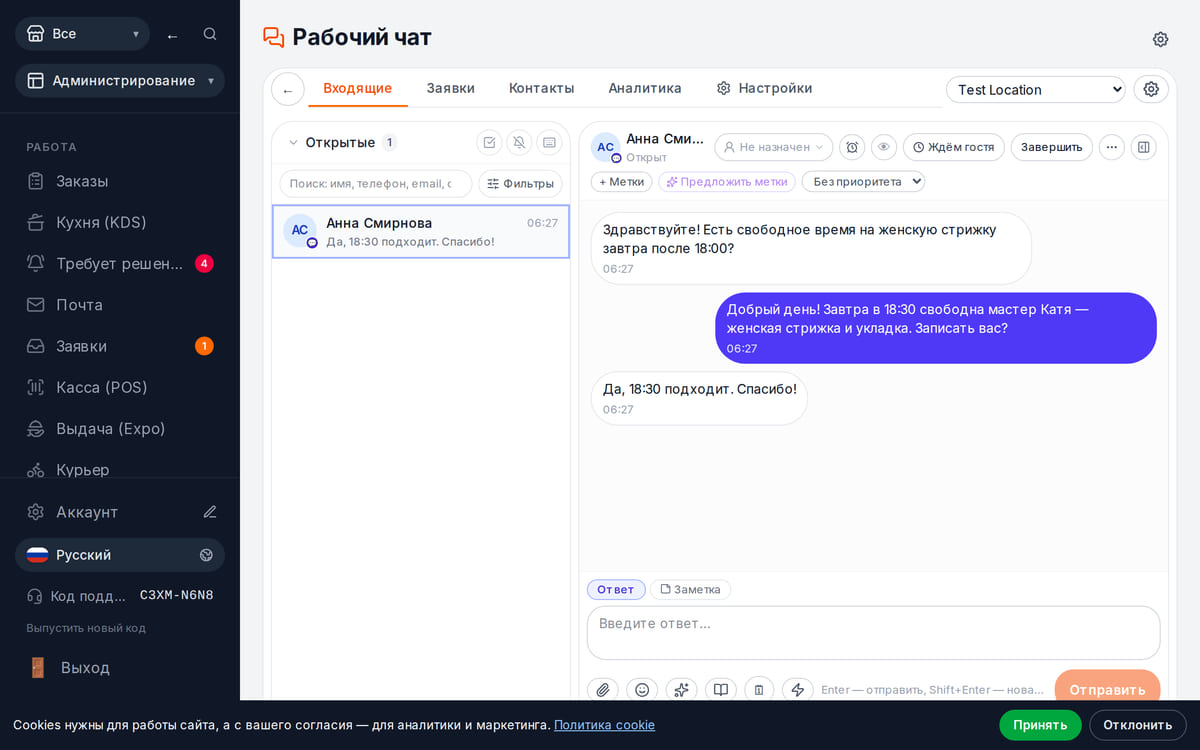Screen dimensions: 1200x750
Task: Open the search icon in the sidebar
Action: click(x=210, y=34)
